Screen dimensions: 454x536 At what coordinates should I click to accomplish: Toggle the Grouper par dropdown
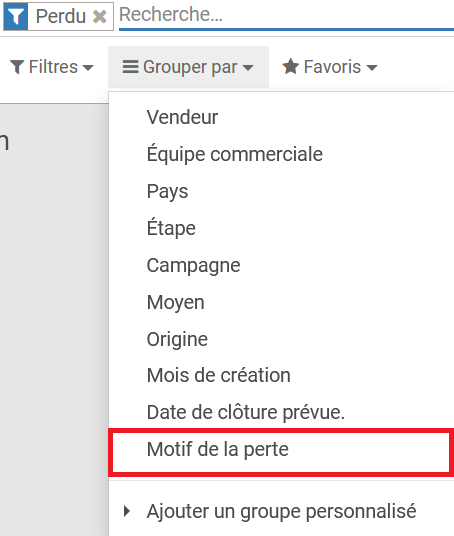pos(188,67)
